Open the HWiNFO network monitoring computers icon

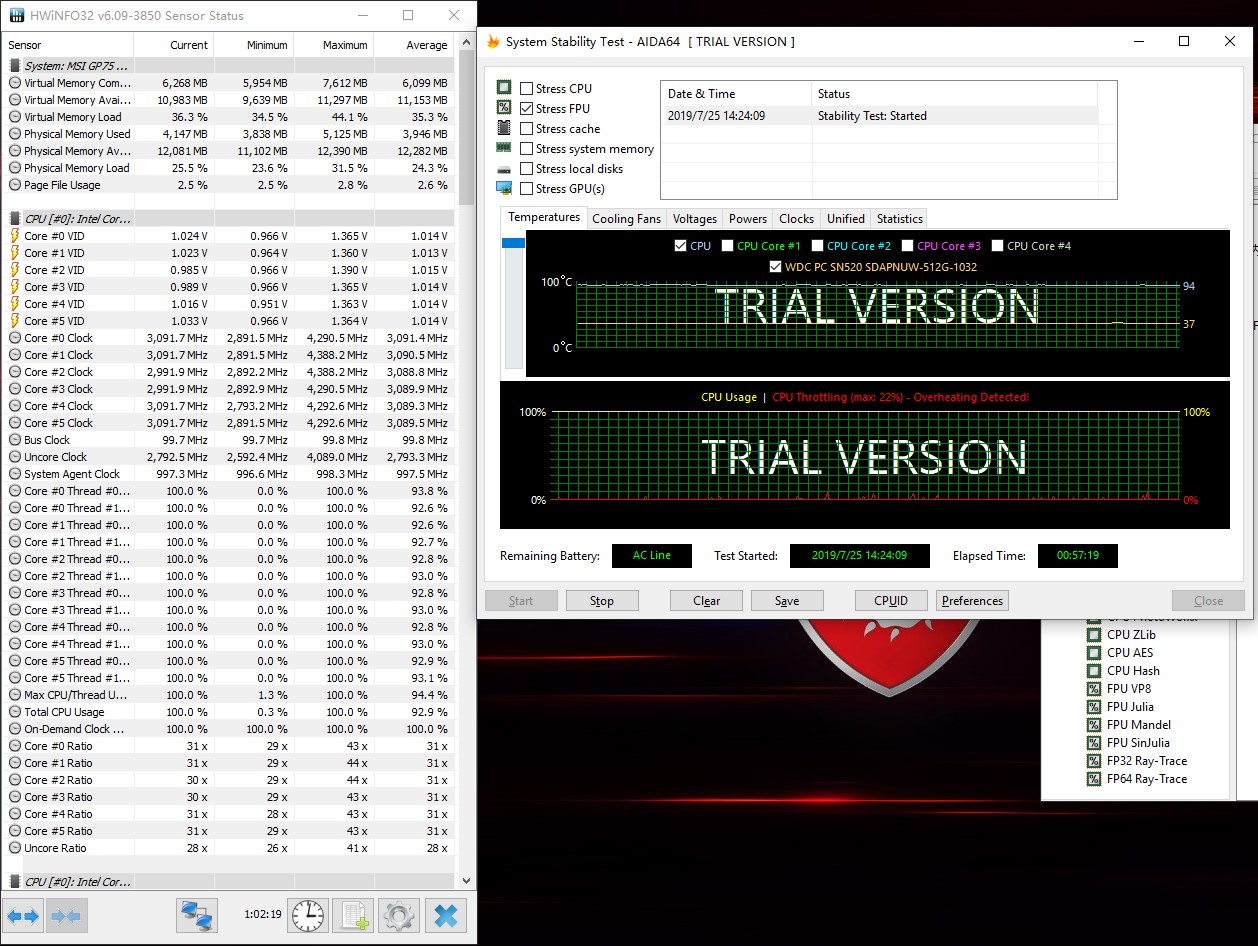[197, 915]
